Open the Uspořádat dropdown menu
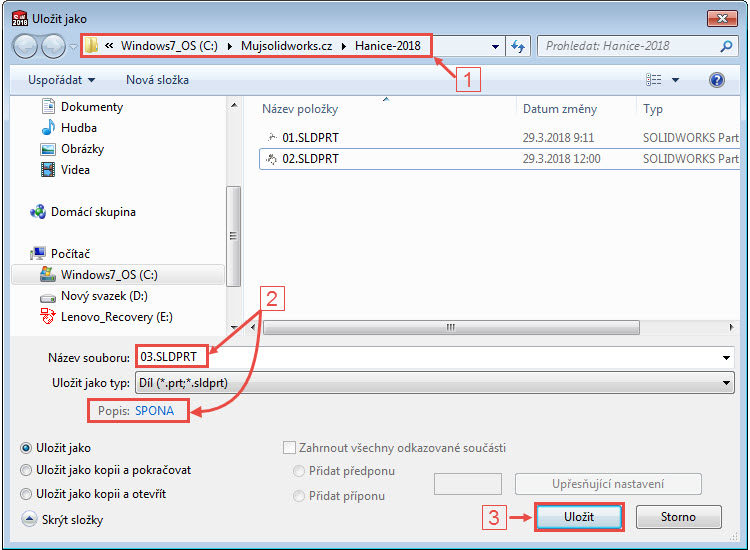Screen dimensions: 750x550 [x=62, y=80]
